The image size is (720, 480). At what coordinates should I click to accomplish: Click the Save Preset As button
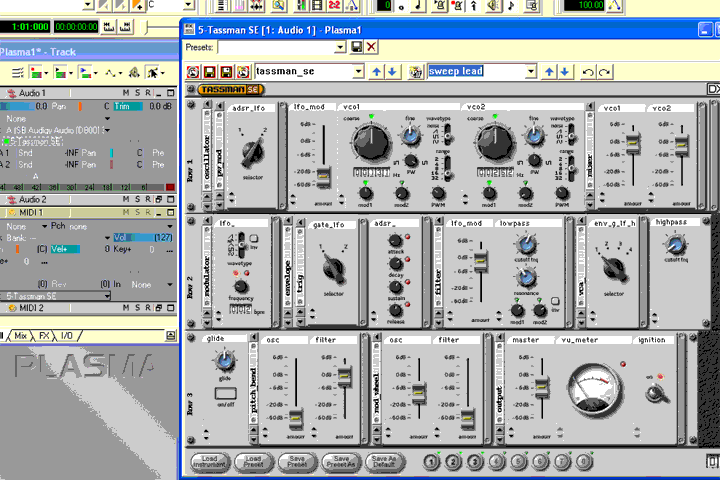click(341, 462)
